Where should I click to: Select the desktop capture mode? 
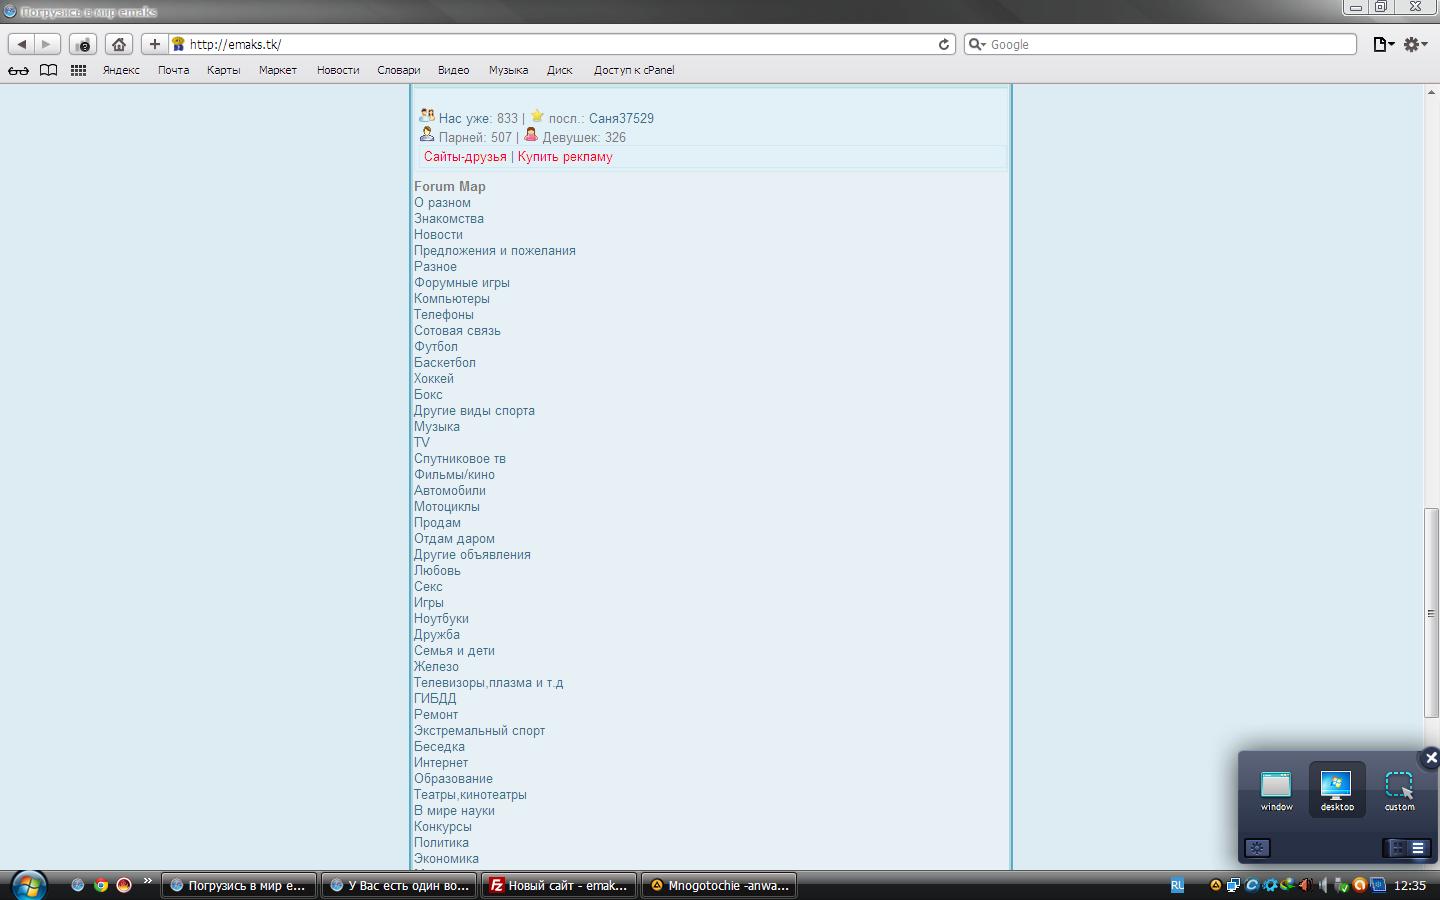tap(1337, 790)
